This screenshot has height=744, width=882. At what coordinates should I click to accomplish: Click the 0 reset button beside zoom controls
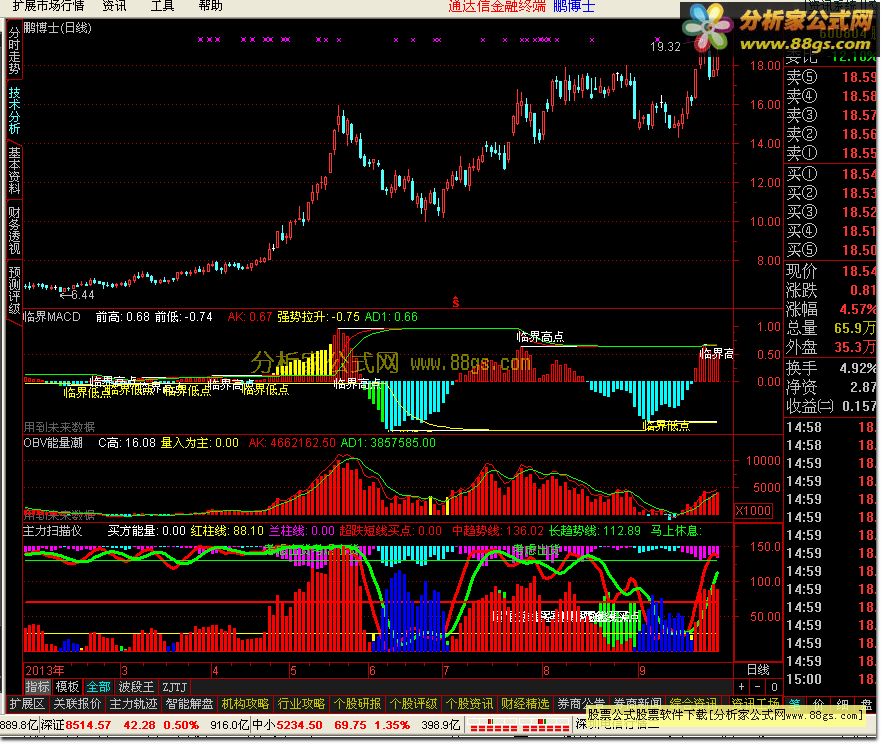tap(774, 687)
